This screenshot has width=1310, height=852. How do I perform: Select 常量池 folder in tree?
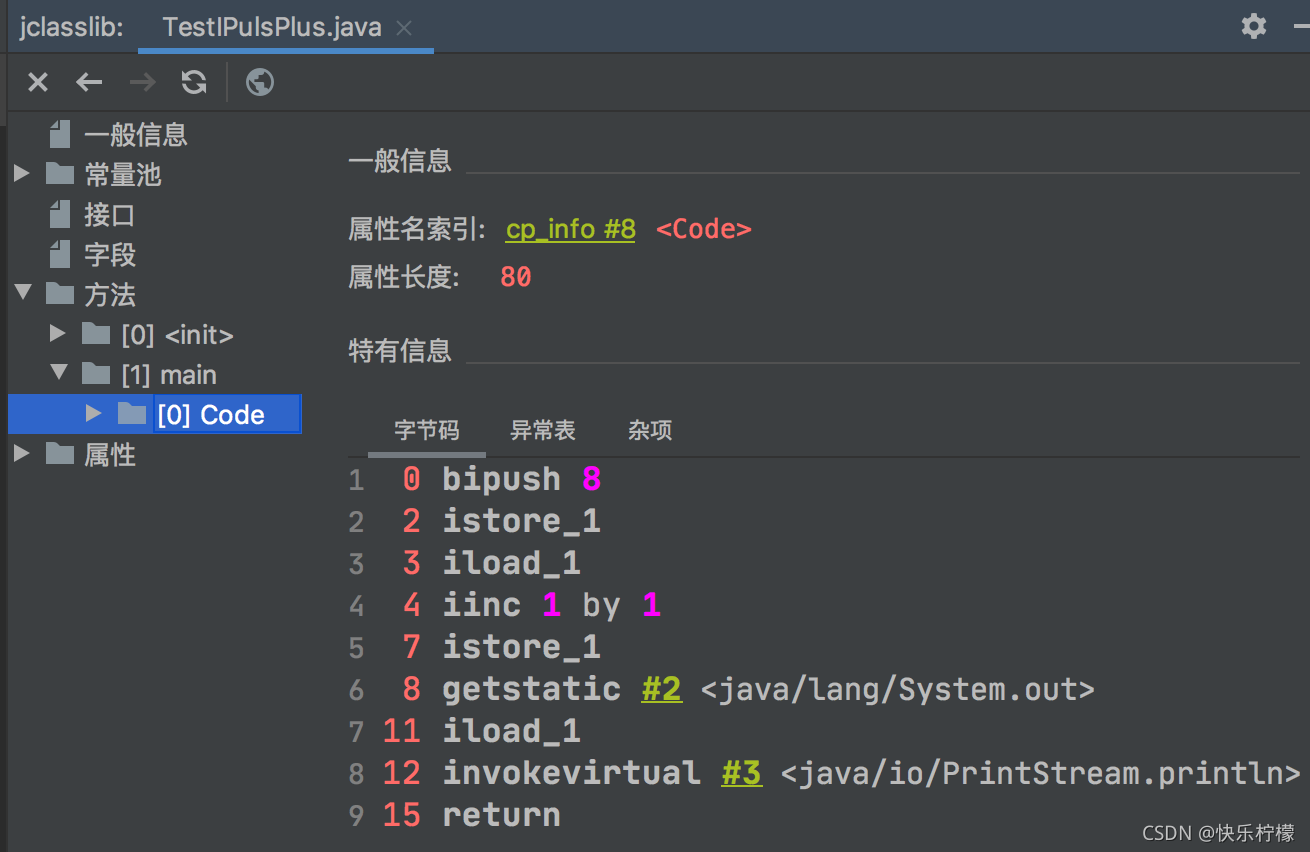click(123, 175)
